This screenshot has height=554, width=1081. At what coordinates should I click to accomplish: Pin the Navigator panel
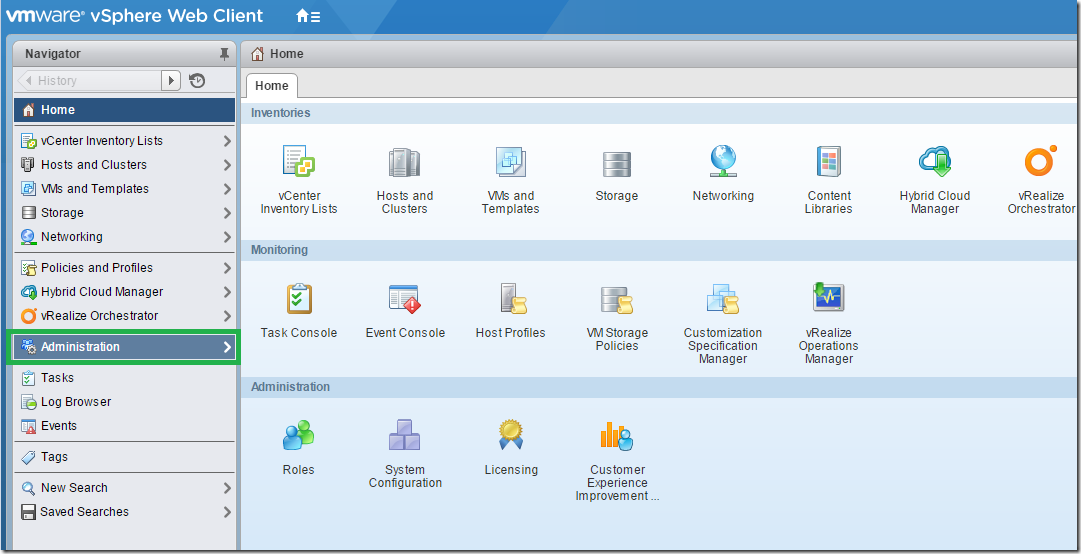[x=223, y=54]
